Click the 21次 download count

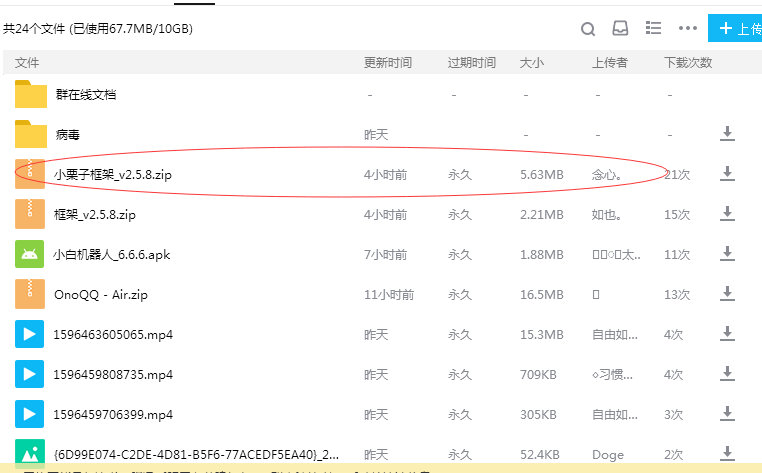click(677, 175)
